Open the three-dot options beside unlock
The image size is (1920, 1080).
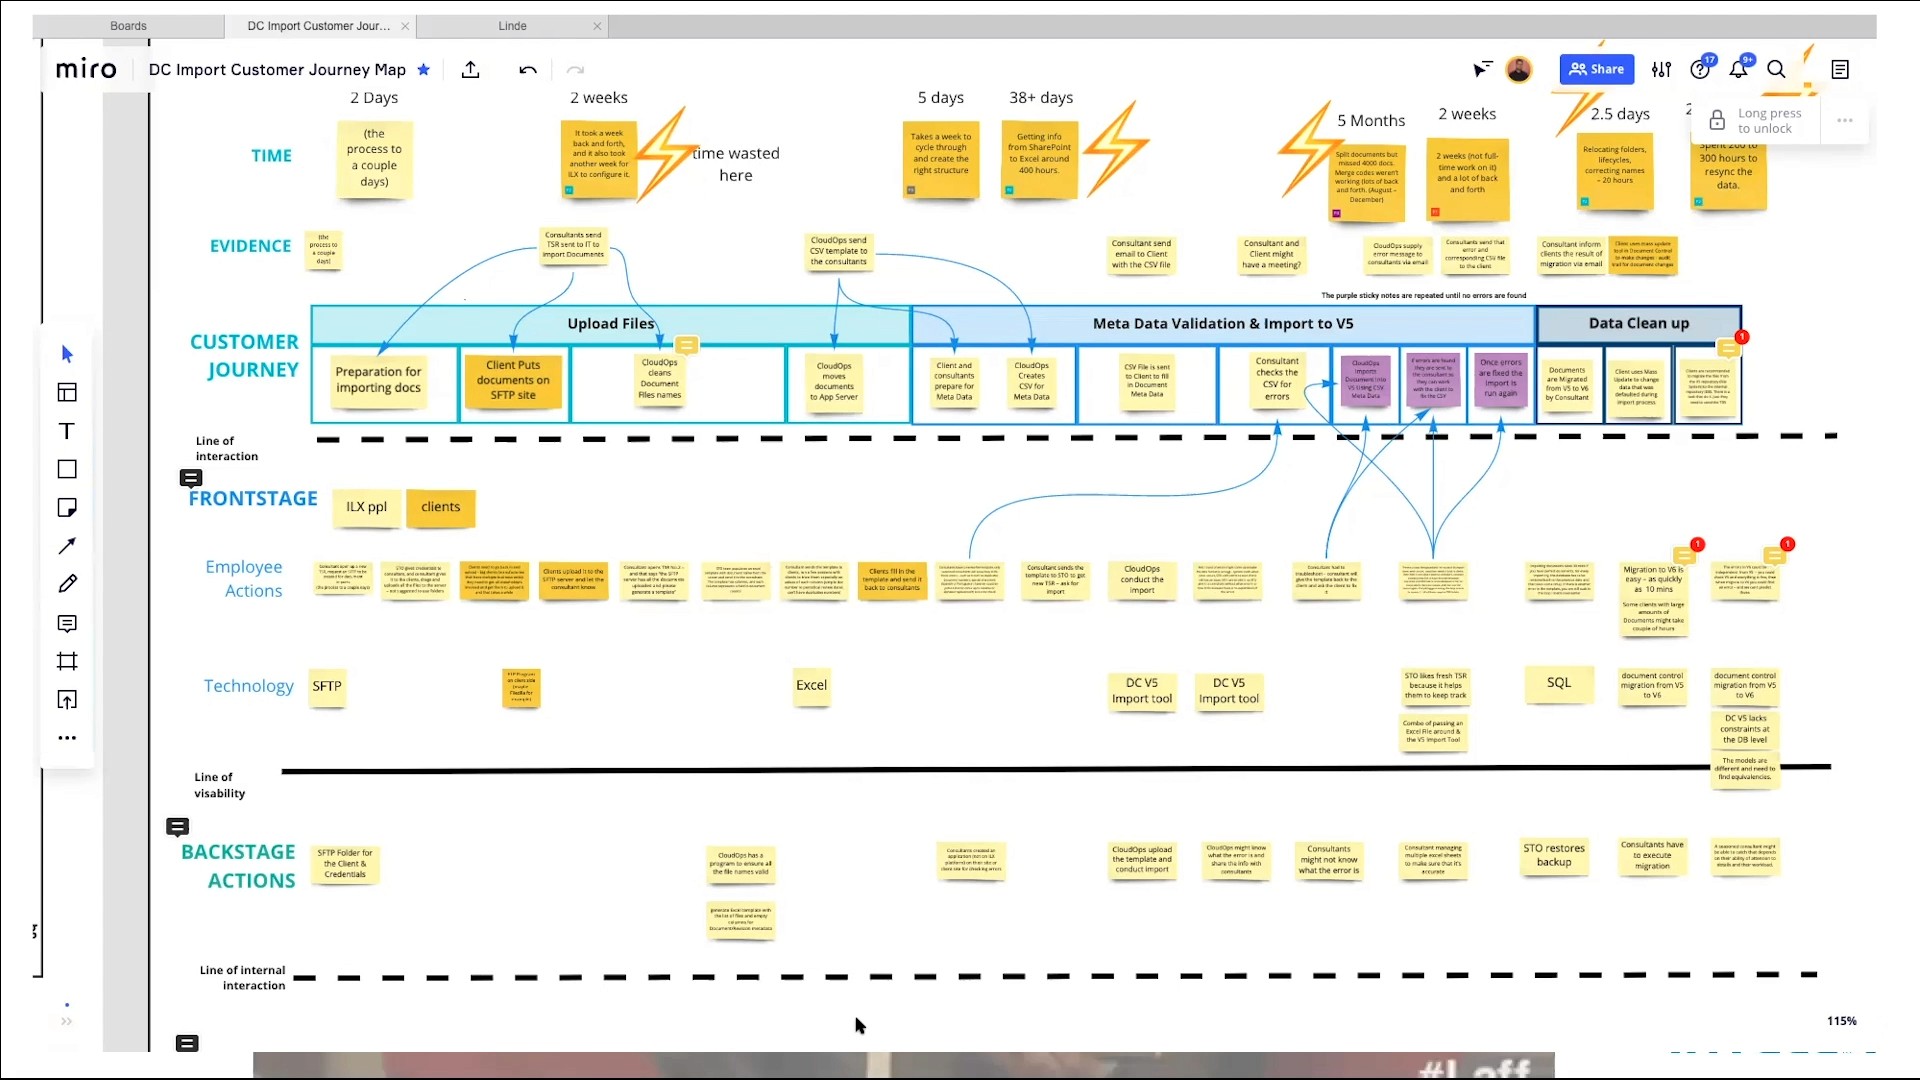pos(1845,121)
